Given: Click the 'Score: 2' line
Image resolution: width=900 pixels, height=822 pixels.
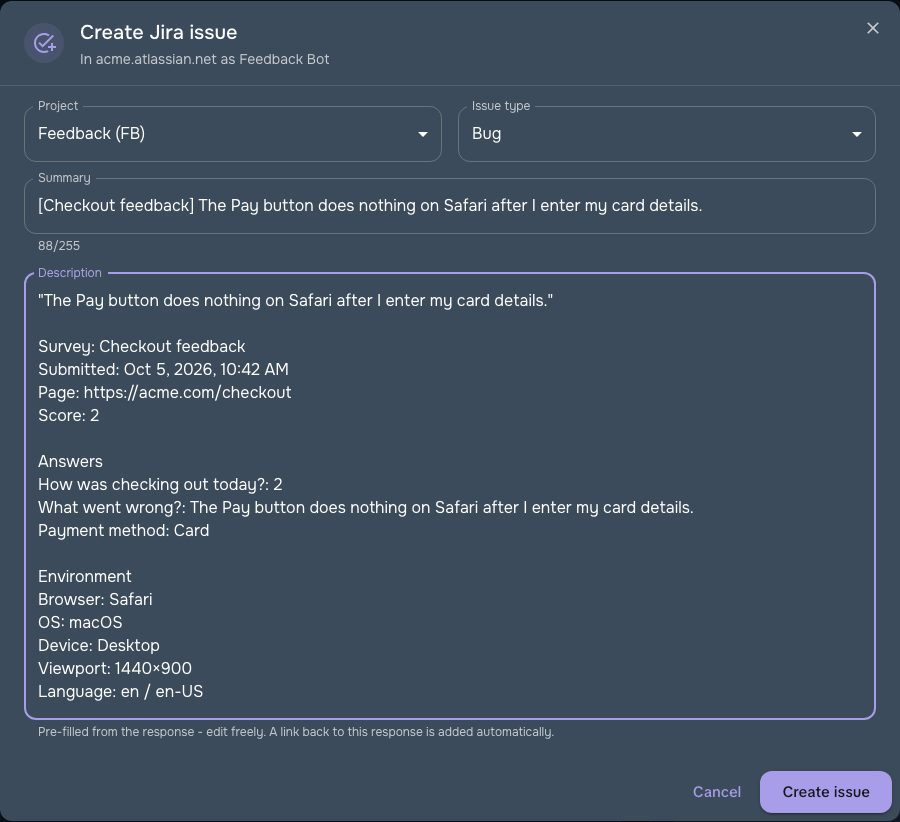Looking at the screenshot, I should (x=69, y=416).
